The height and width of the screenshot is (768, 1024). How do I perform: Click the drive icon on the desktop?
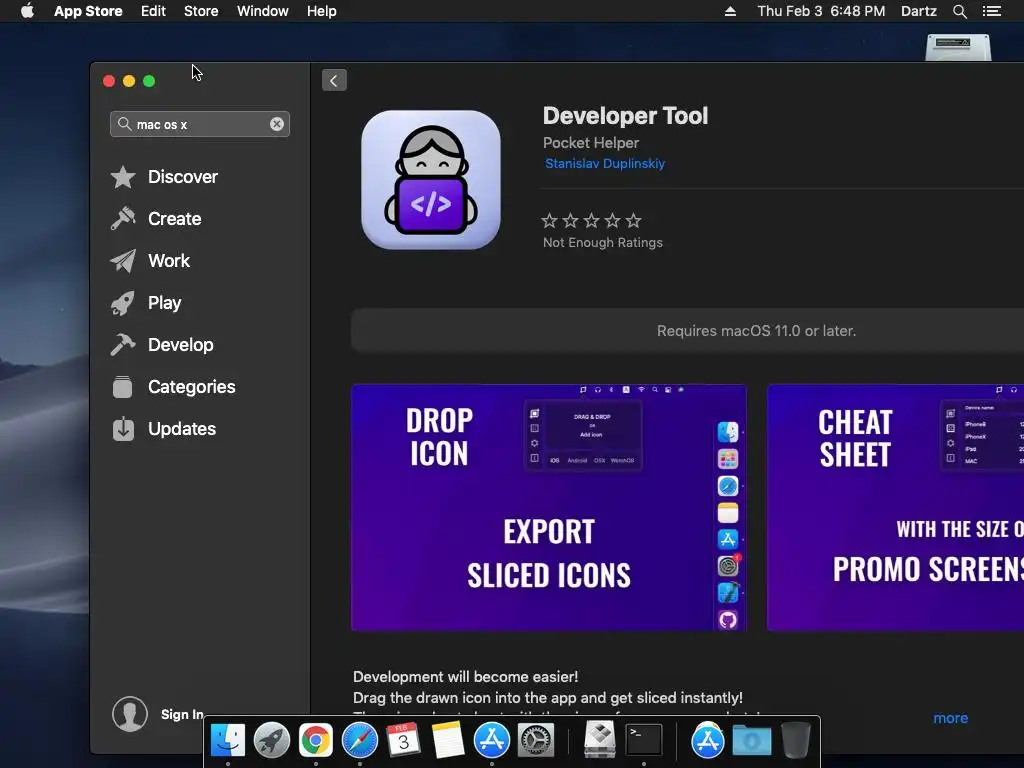(x=959, y=47)
